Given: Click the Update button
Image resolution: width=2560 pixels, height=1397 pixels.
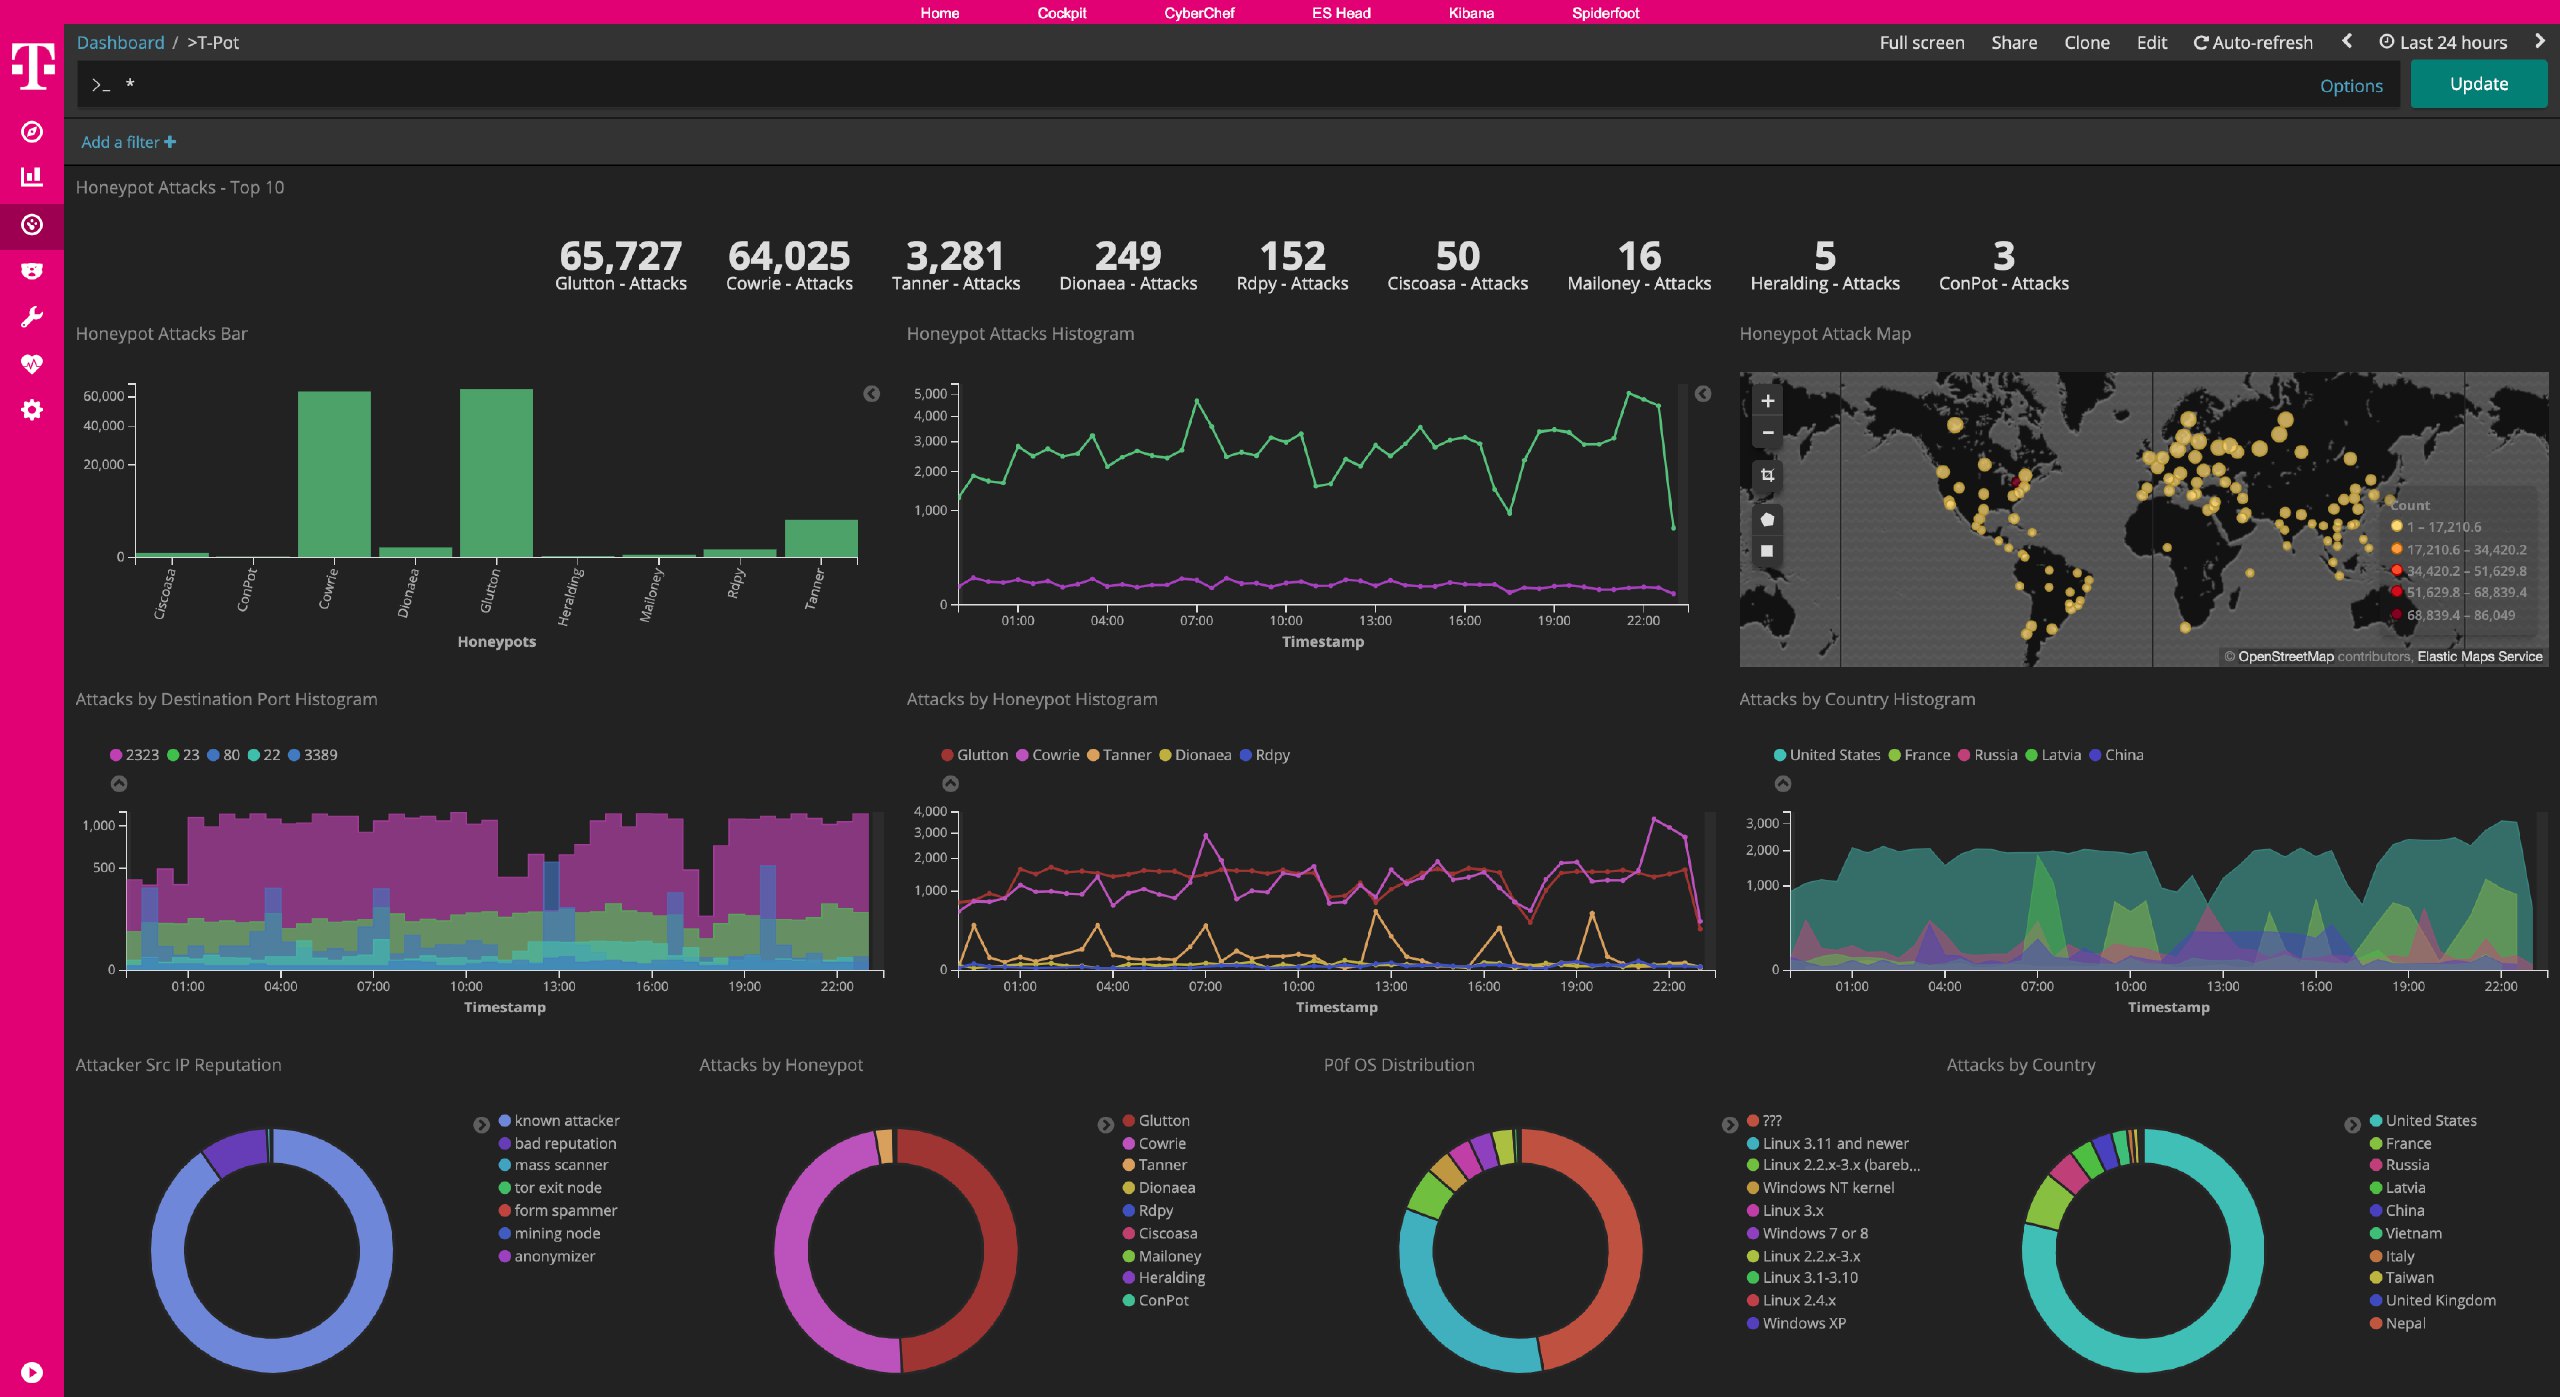Looking at the screenshot, I should point(2478,84).
